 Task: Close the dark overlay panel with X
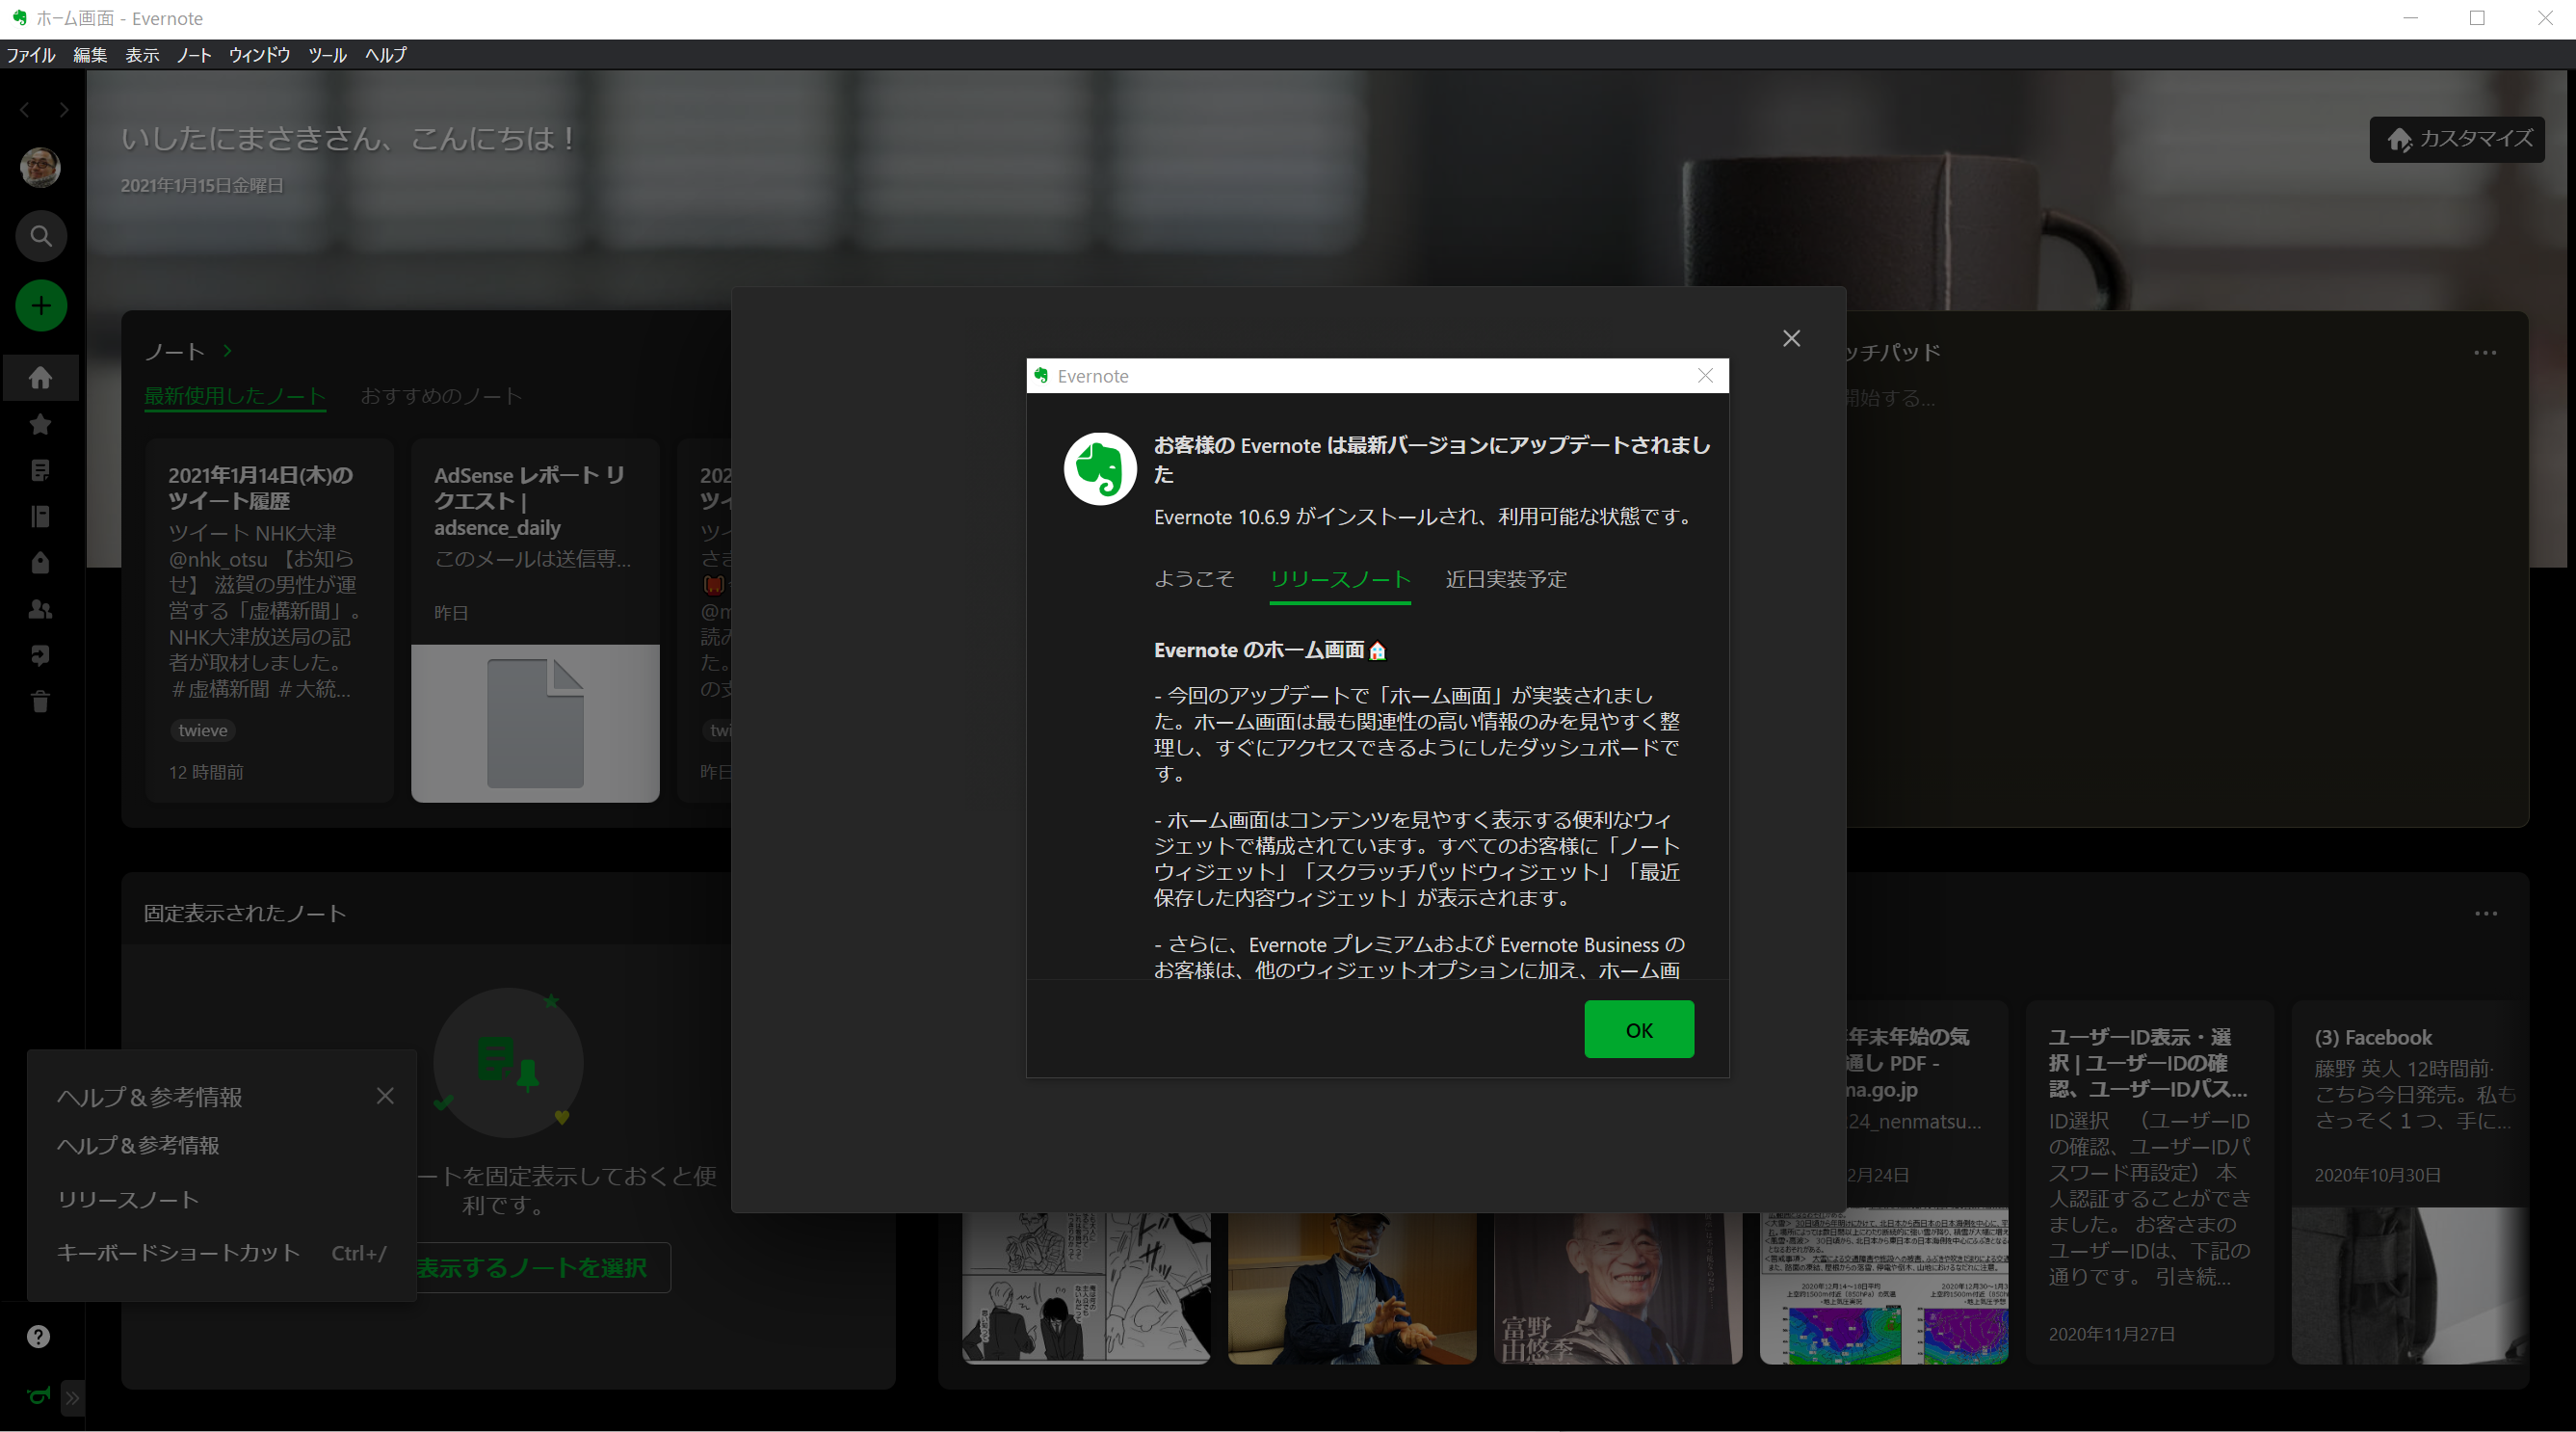coord(1791,339)
